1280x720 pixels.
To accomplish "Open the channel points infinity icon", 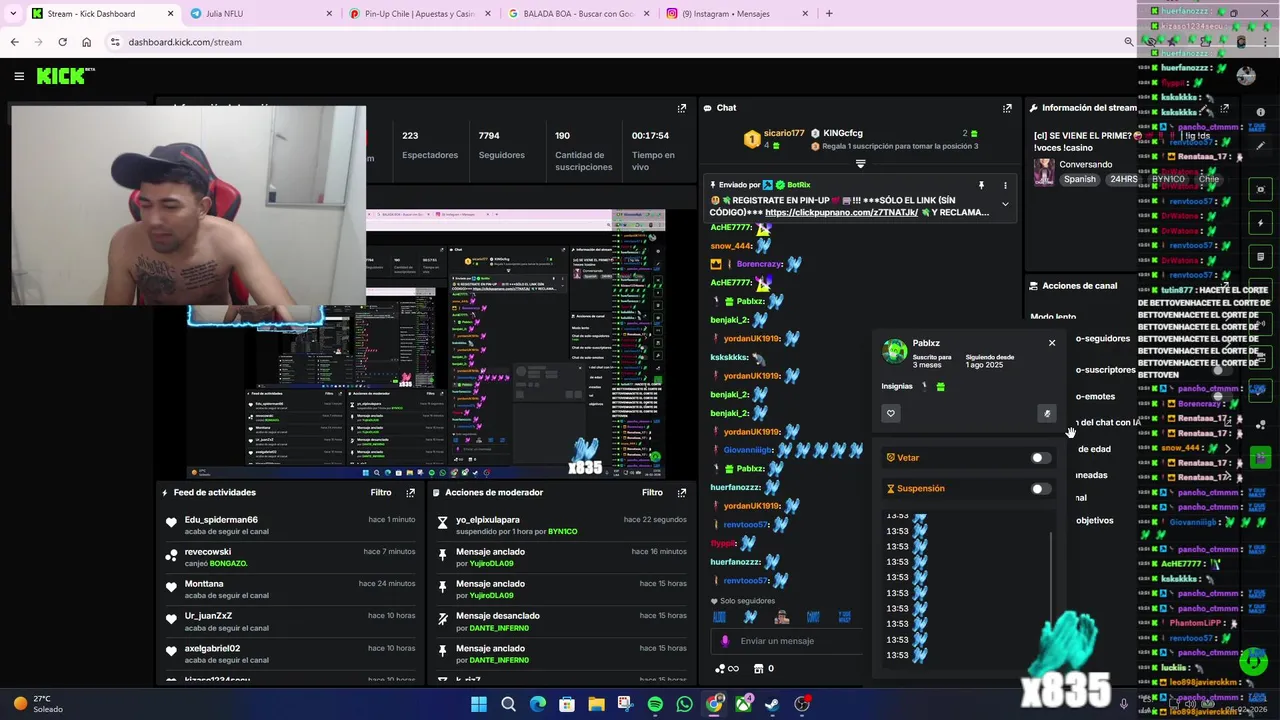I will pos(727,669).
